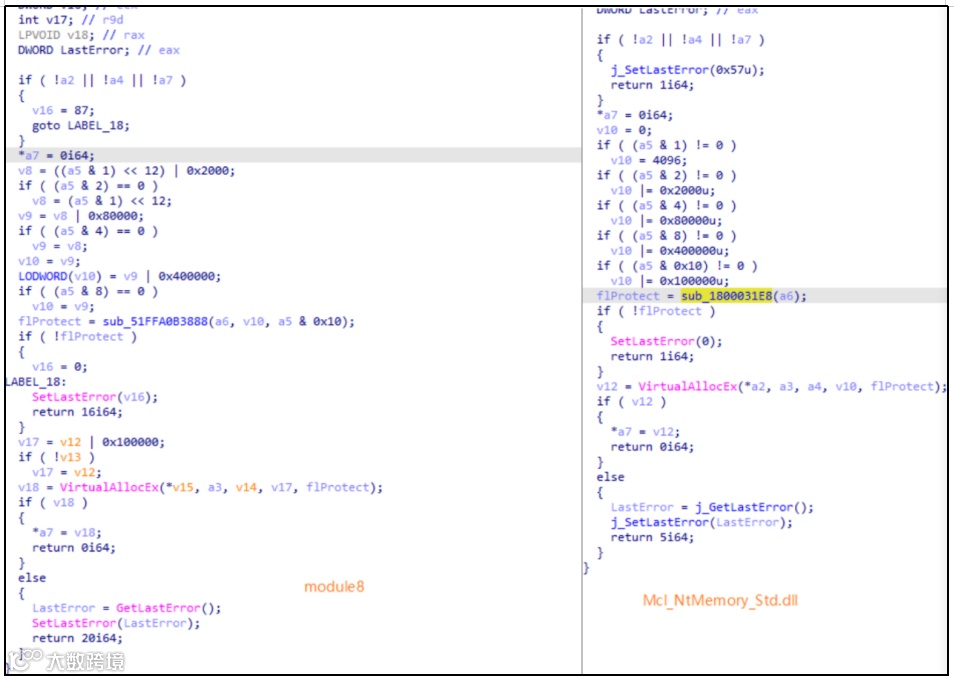Screen dimensions: 954x679
Task: Select the 'v16 = 0;' assignment
Action: (60, 367)
